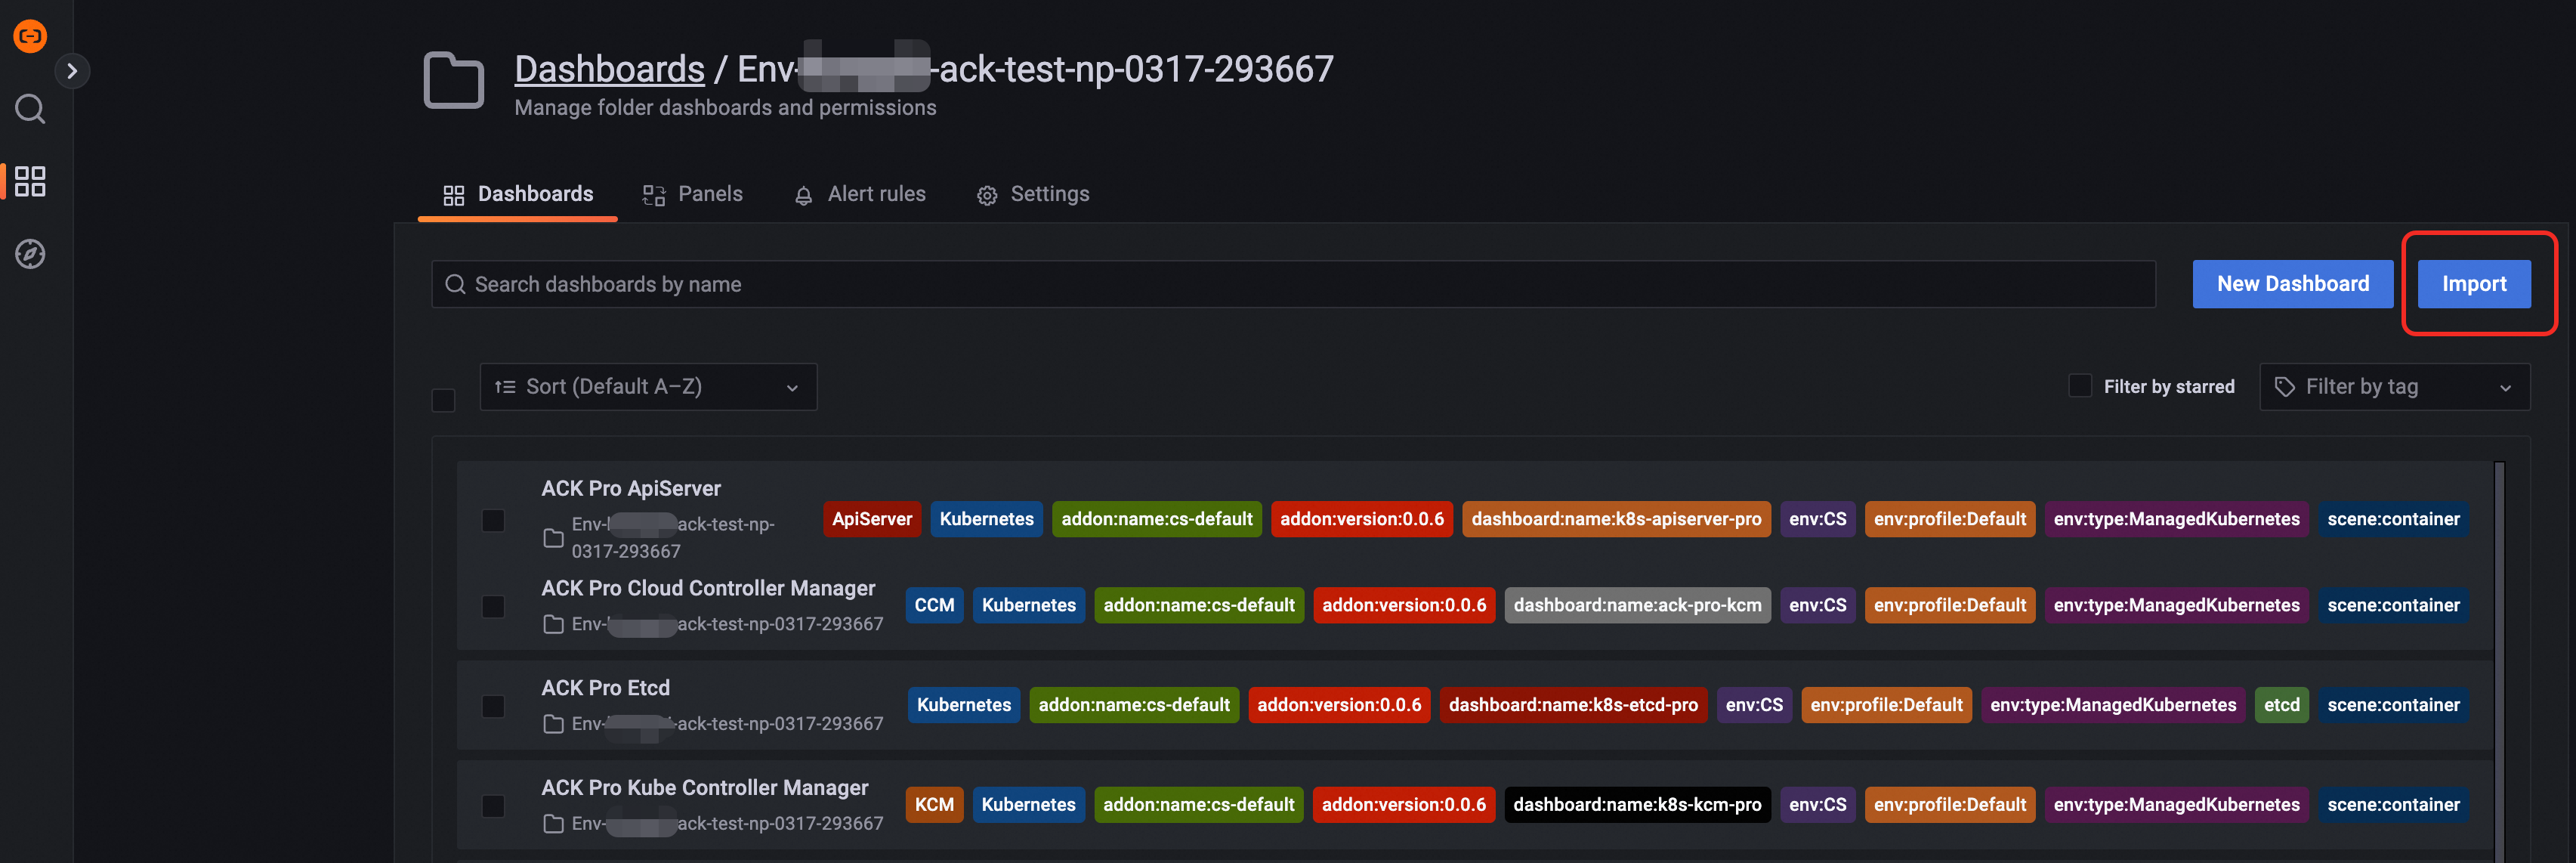Click the folder icon under ACK Pro Etcd

coord(553,724)
